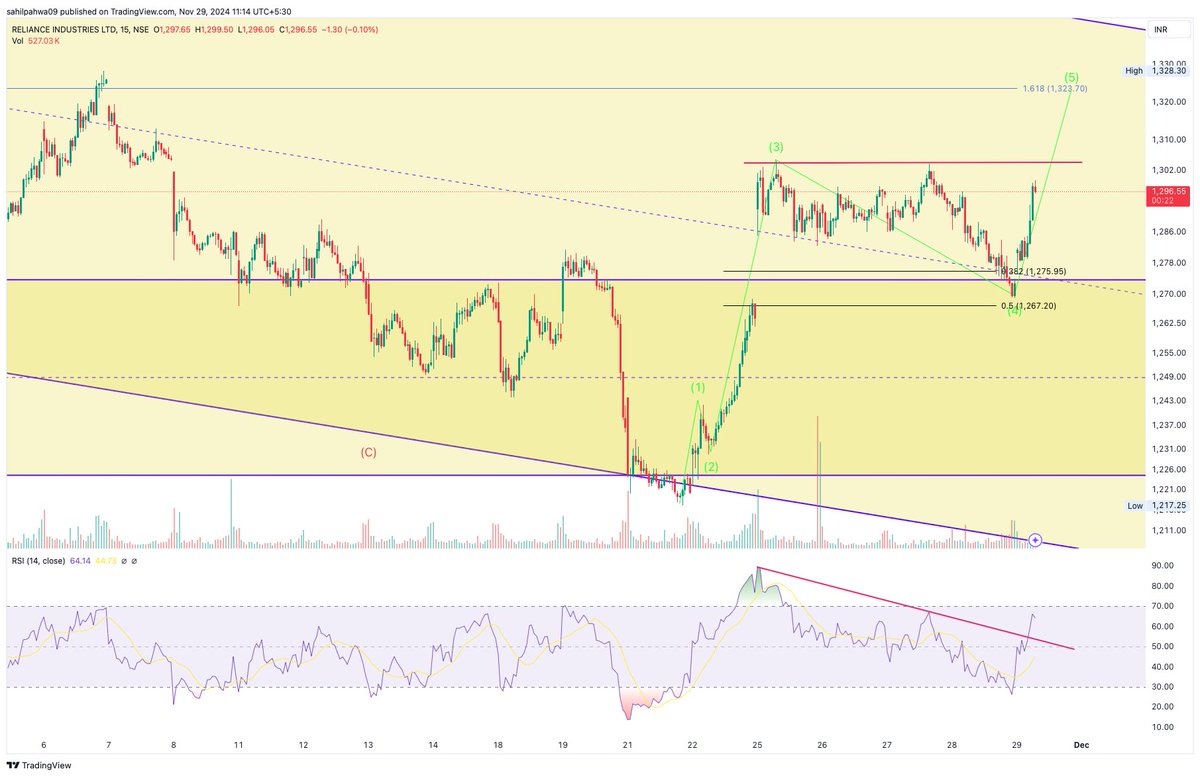Click the 30.00 RSI axis label
Image resolution: width=1200 pixels, height=777 pixels.
click(1162, 686)
